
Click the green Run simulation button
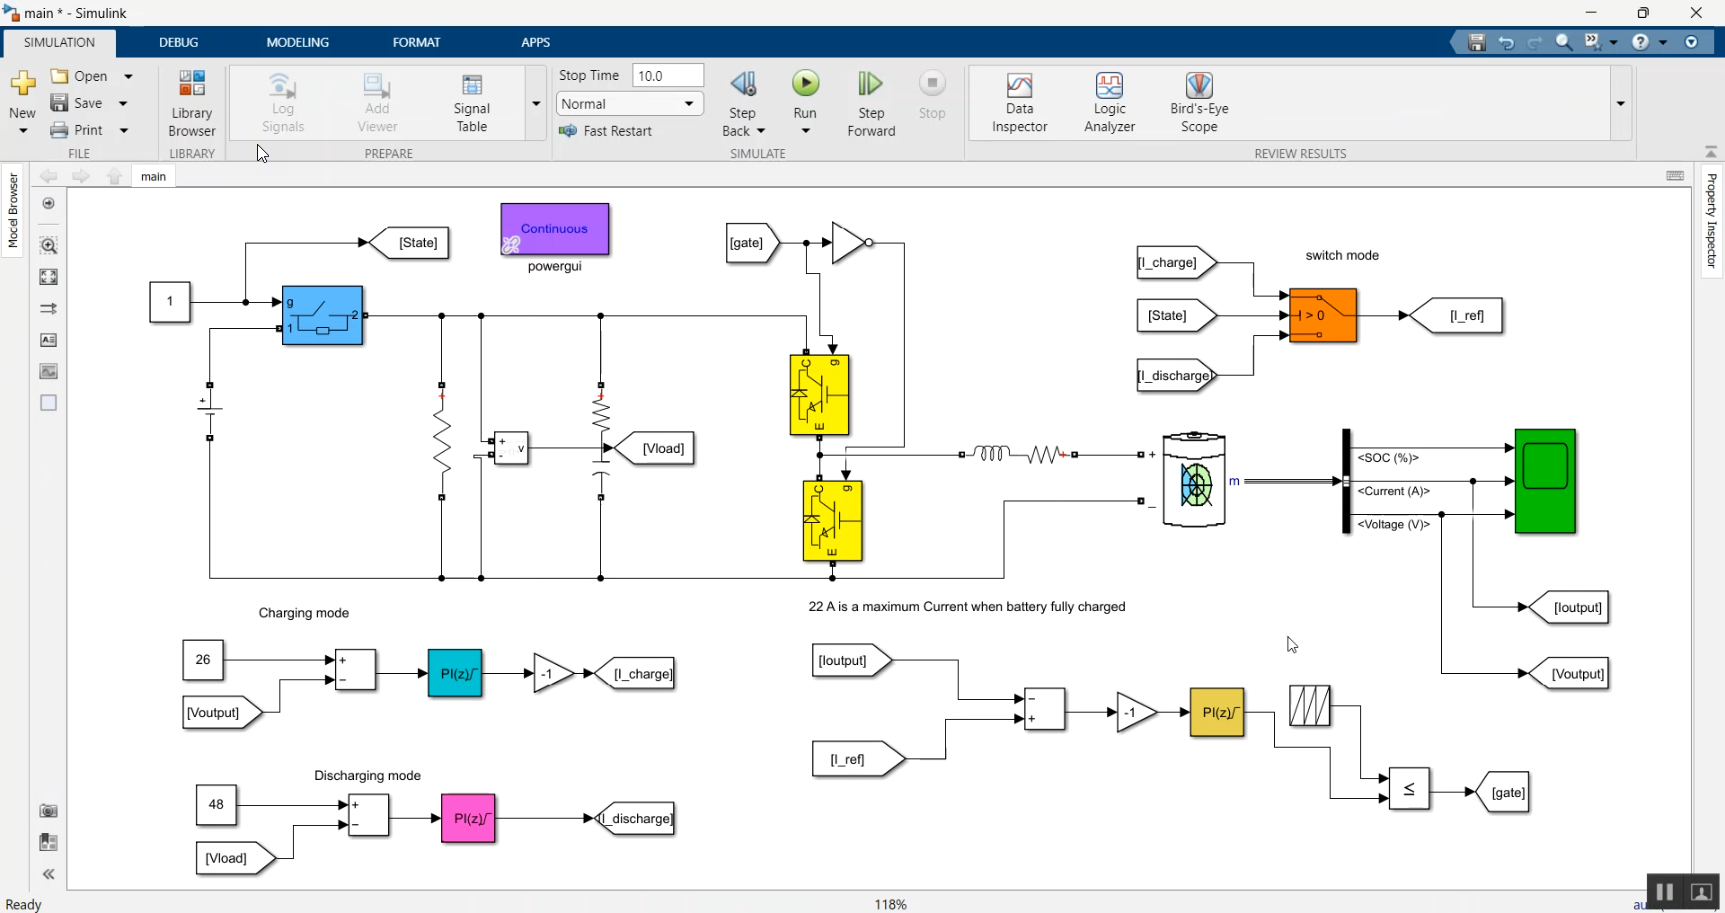(x=805, y=84)
